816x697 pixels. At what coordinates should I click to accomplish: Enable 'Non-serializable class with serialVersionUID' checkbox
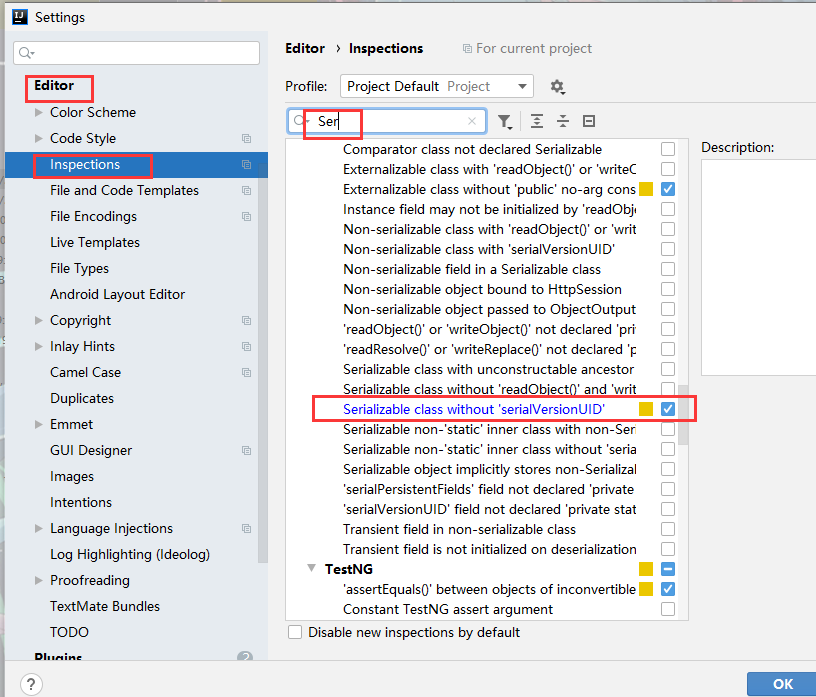click(668, 249)
